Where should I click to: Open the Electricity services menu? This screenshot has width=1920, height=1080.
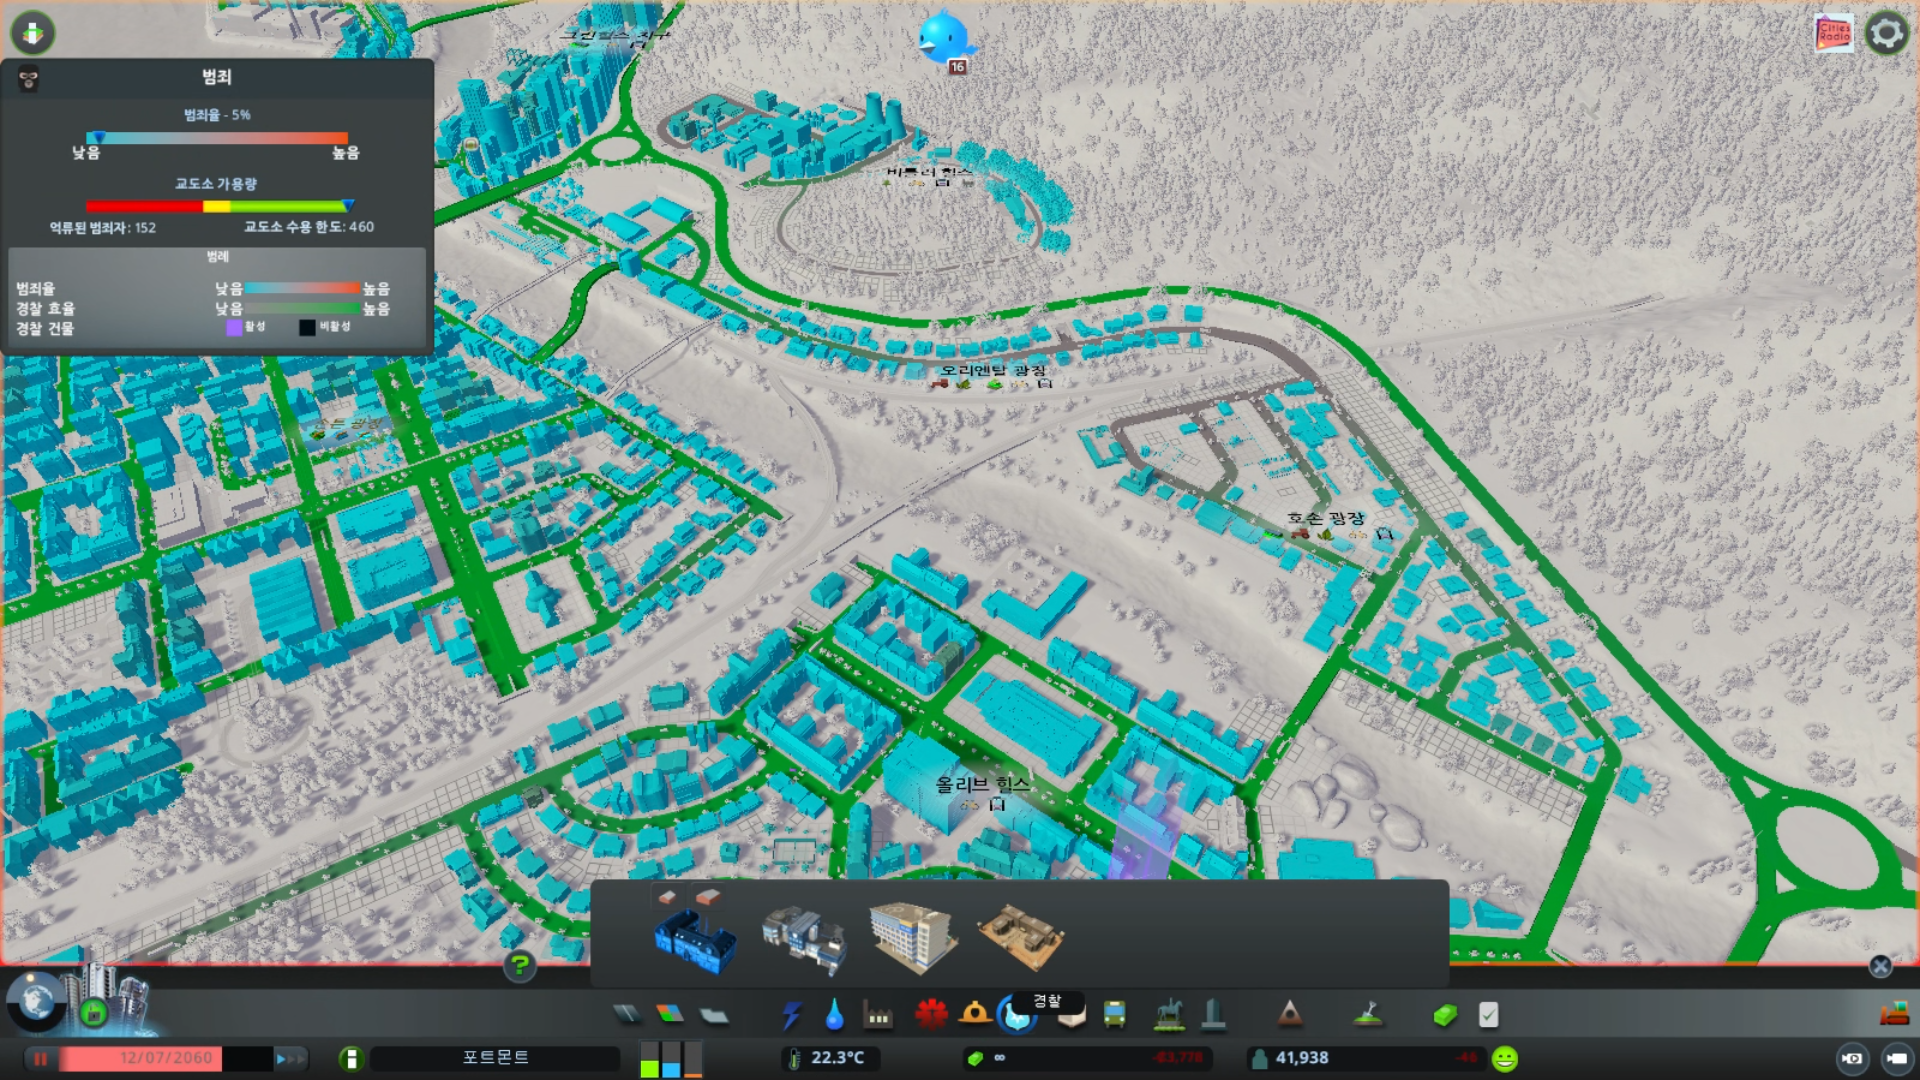pyautogui.click(x=791, y=1015)
